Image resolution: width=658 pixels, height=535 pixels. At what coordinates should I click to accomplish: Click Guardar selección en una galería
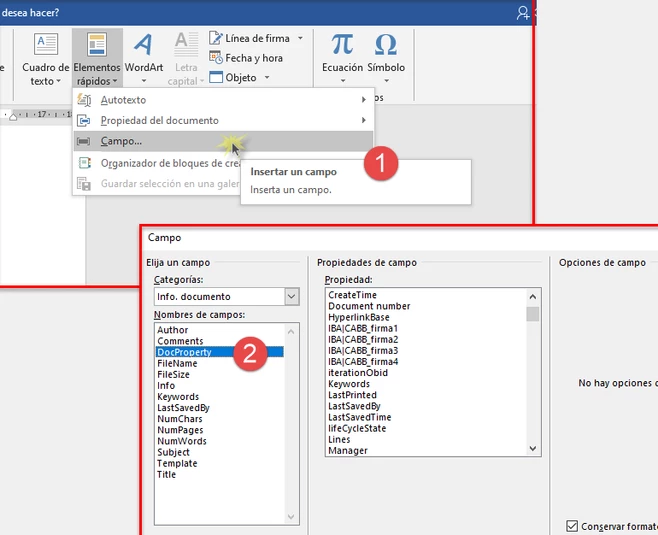click(157, 183)
